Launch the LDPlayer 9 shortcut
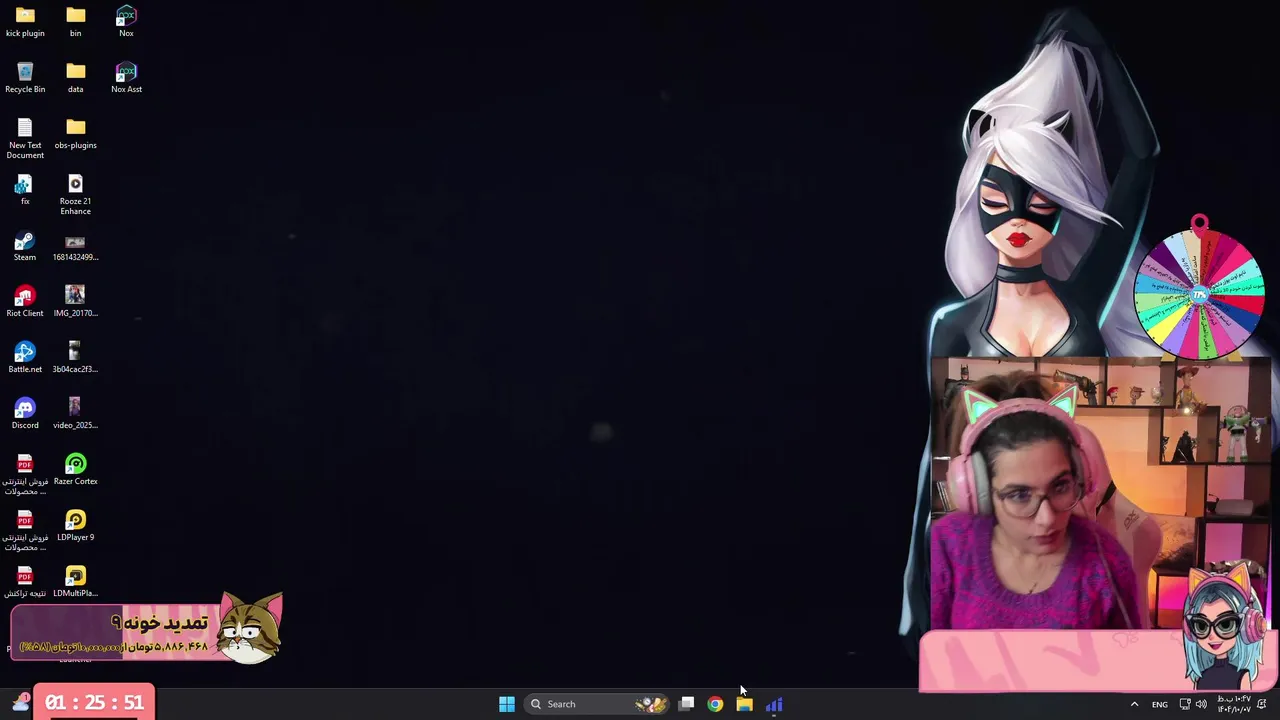Viewport: 1280px width, 720px height. pyautogui.click(x=75, y=526)
